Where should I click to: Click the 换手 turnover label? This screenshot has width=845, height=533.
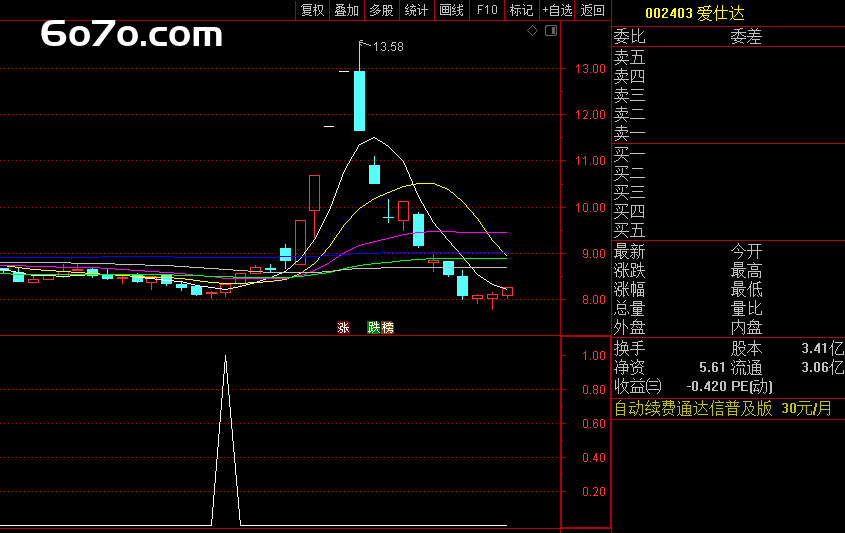coord(629,349)
